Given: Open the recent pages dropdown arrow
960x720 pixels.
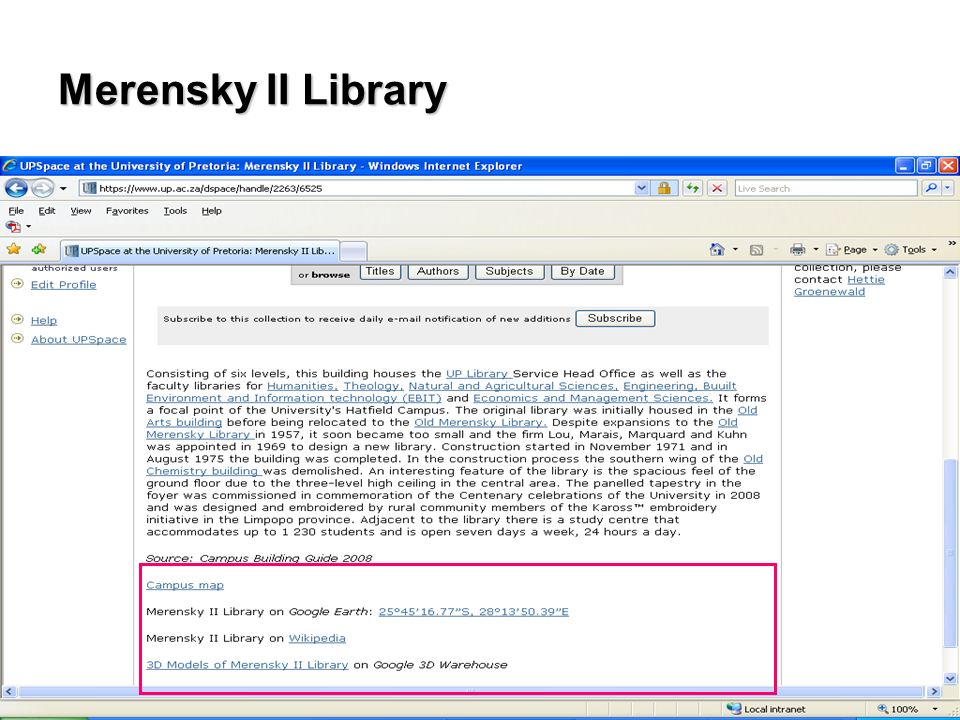Looking at the screenshot, I should point(63,189).
